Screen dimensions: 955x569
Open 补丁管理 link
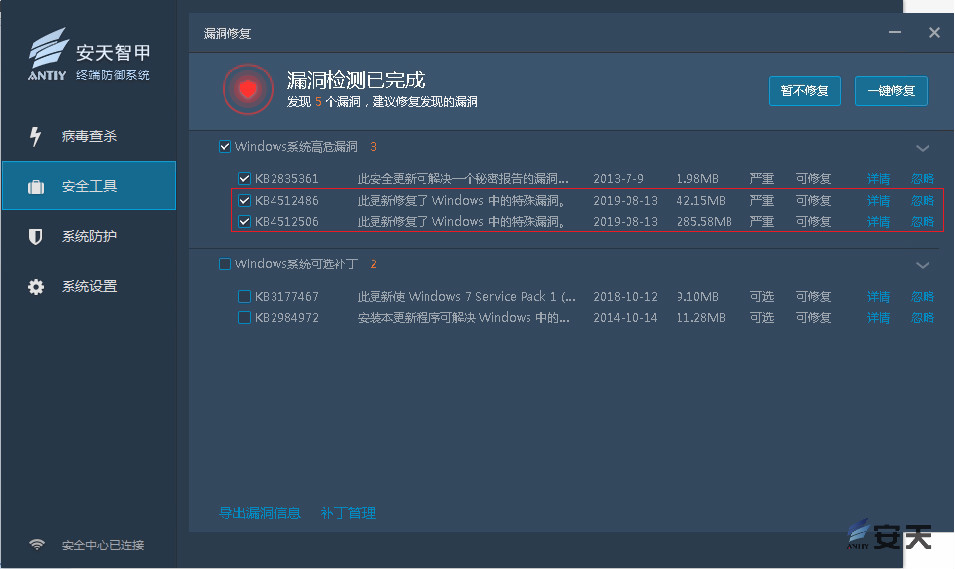pyautogui.click(x=348, y=513)
